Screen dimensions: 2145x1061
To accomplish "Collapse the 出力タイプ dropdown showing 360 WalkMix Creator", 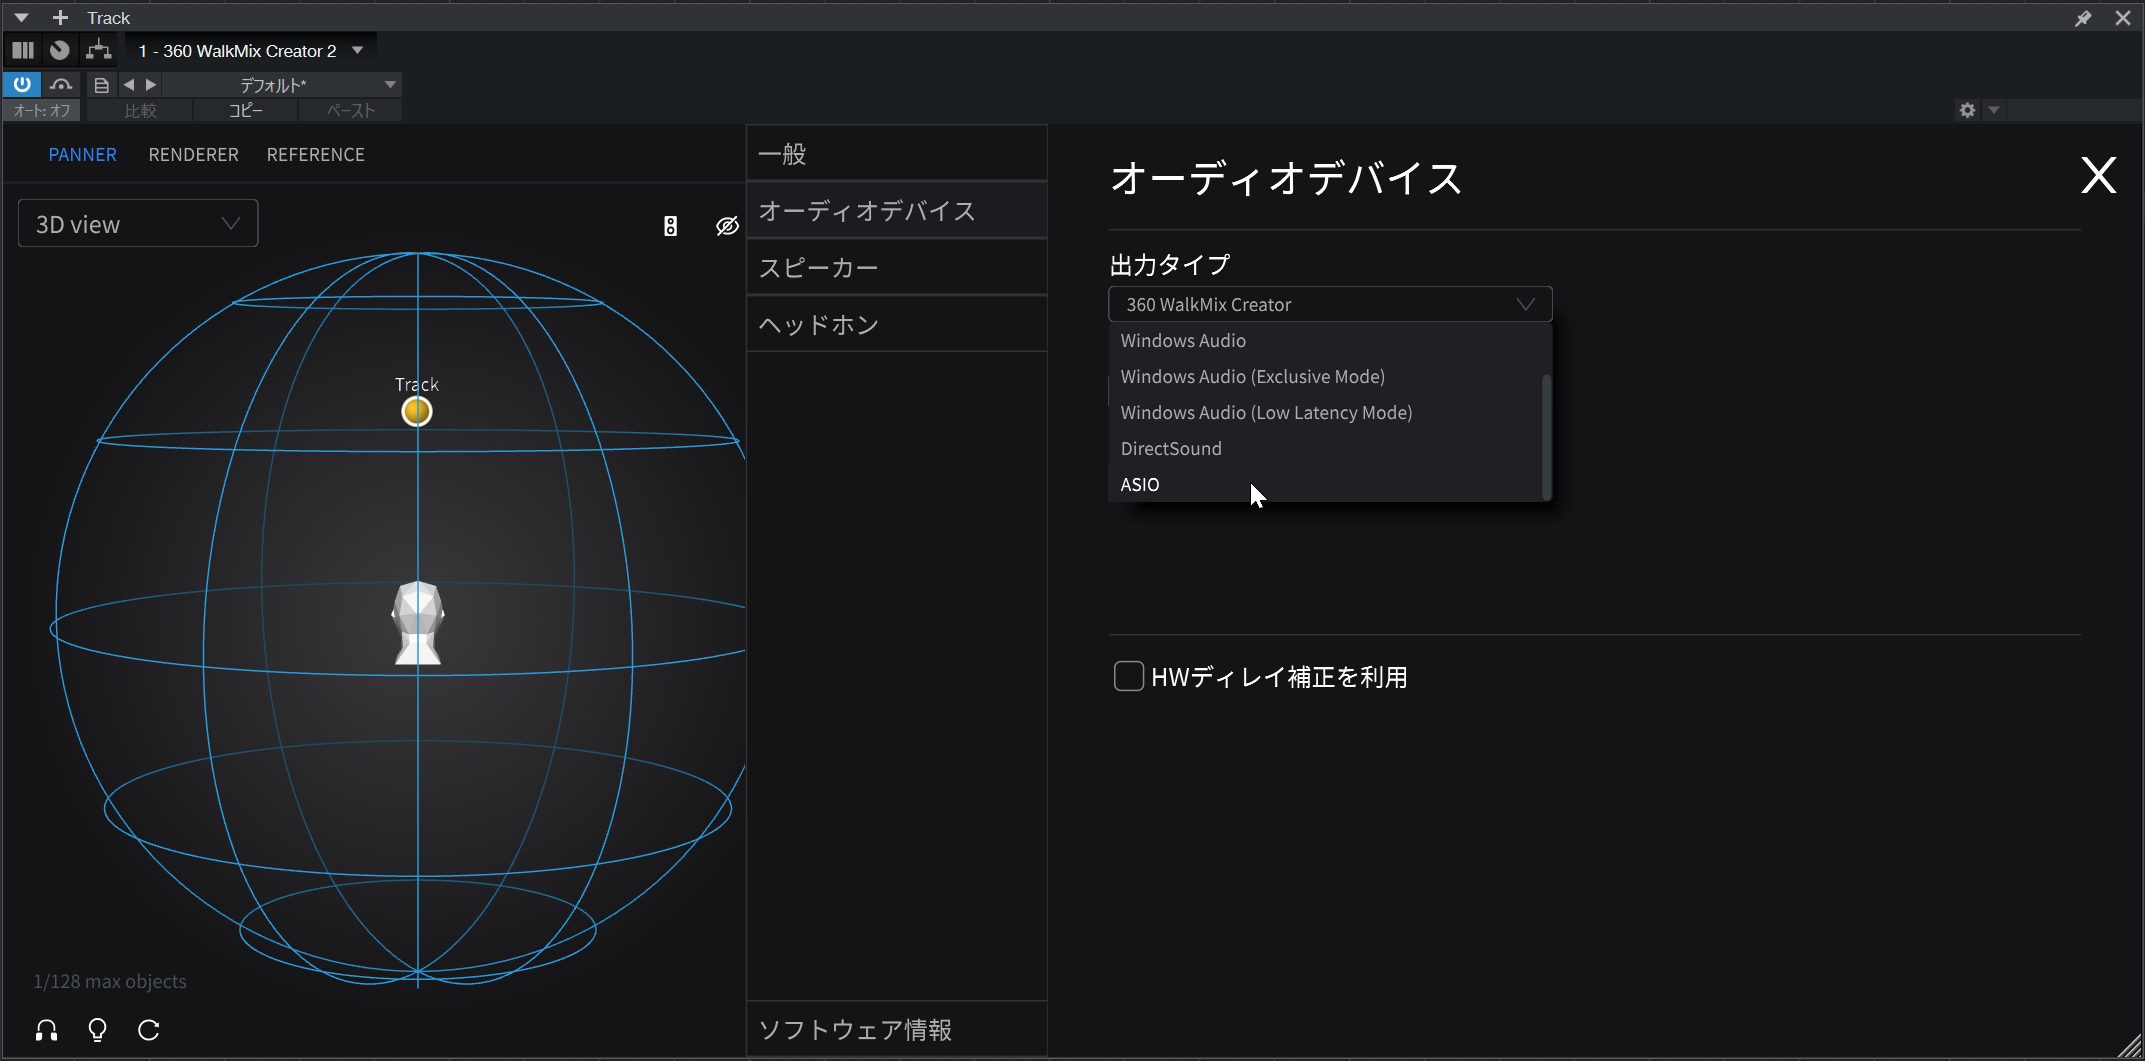I will pyautogui.click(x=1330, y=304).
